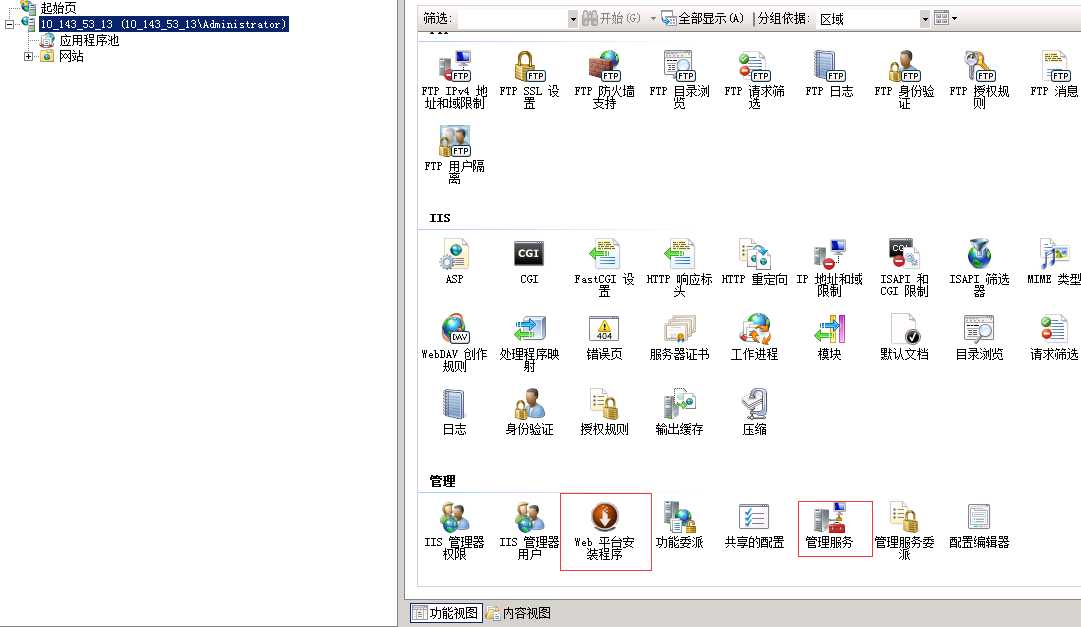Open IIS 管理器权限 feature

click(454, 531)
